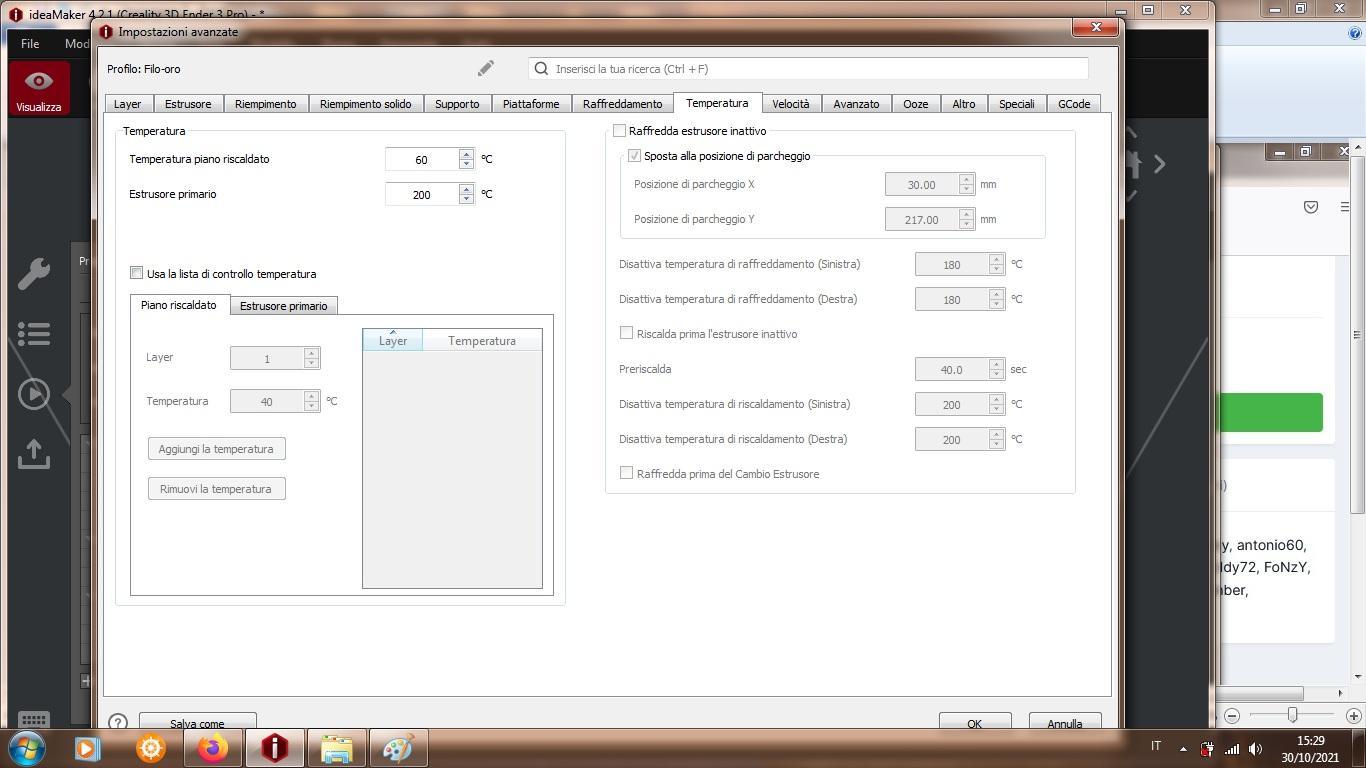
Task: Click the settings search field
Action: (x=808, y=69)
